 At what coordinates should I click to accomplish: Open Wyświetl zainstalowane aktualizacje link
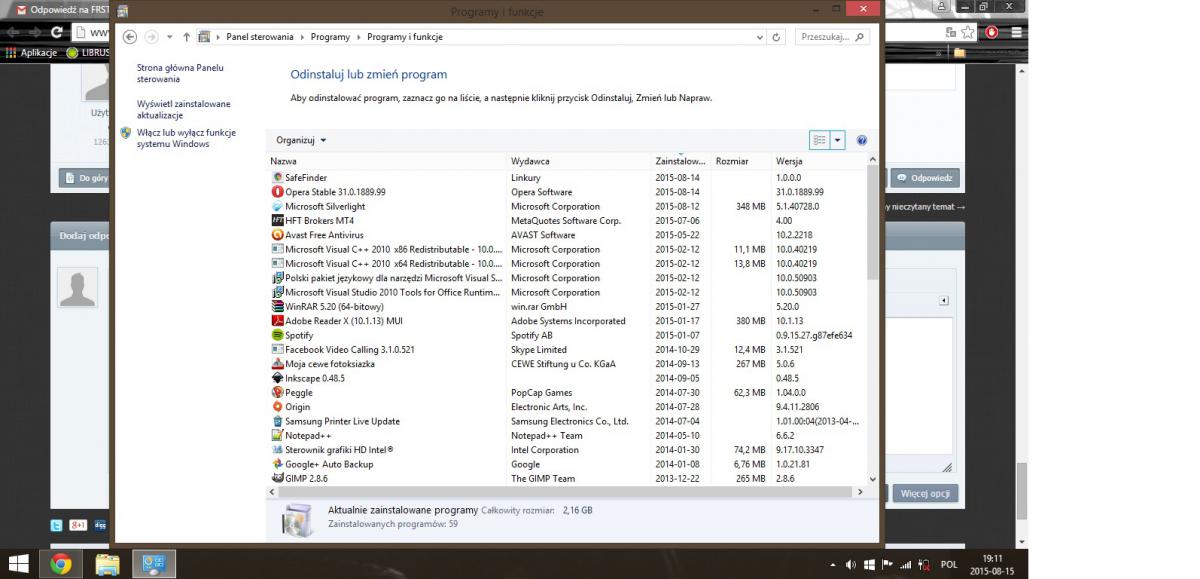[184, 109]
